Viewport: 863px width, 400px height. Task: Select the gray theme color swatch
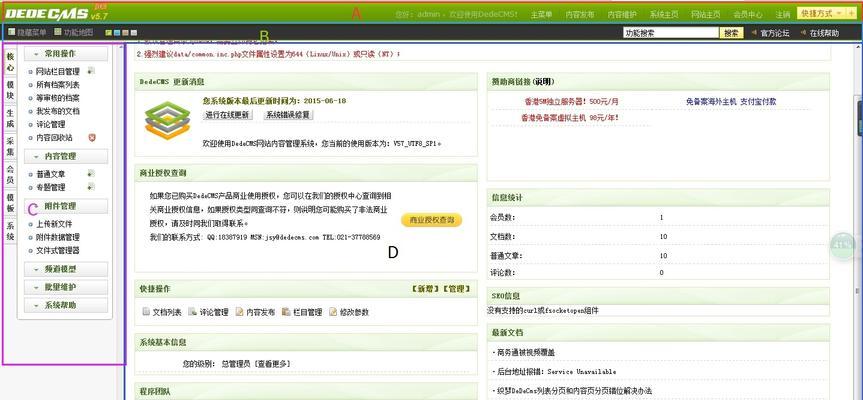click(x=134, y=33)
